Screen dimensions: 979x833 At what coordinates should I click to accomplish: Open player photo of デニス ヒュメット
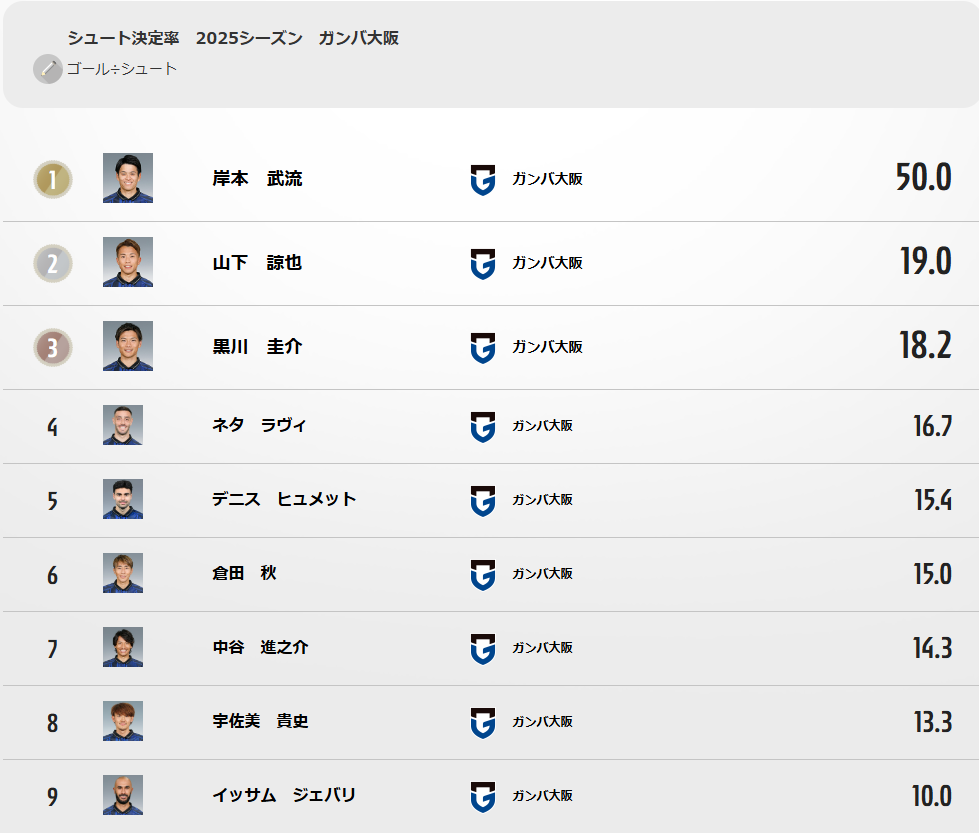point(123,499)
